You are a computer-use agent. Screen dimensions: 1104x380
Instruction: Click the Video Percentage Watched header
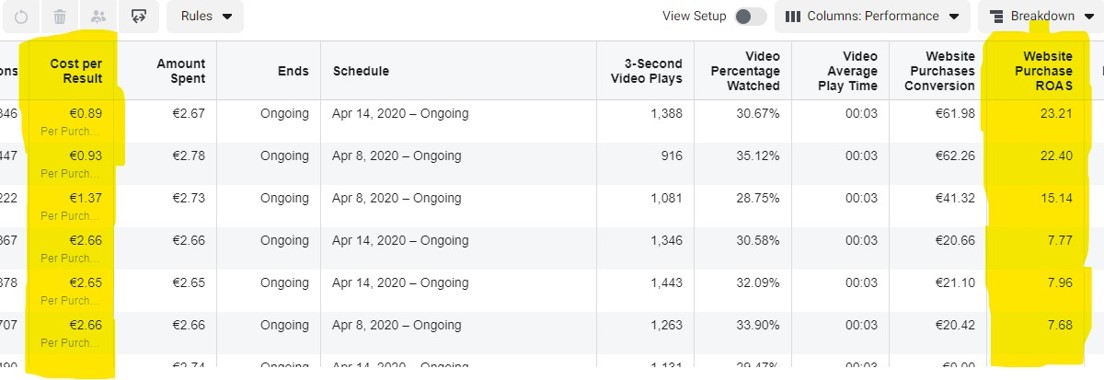pyautogui.click(x=745, y=71)
